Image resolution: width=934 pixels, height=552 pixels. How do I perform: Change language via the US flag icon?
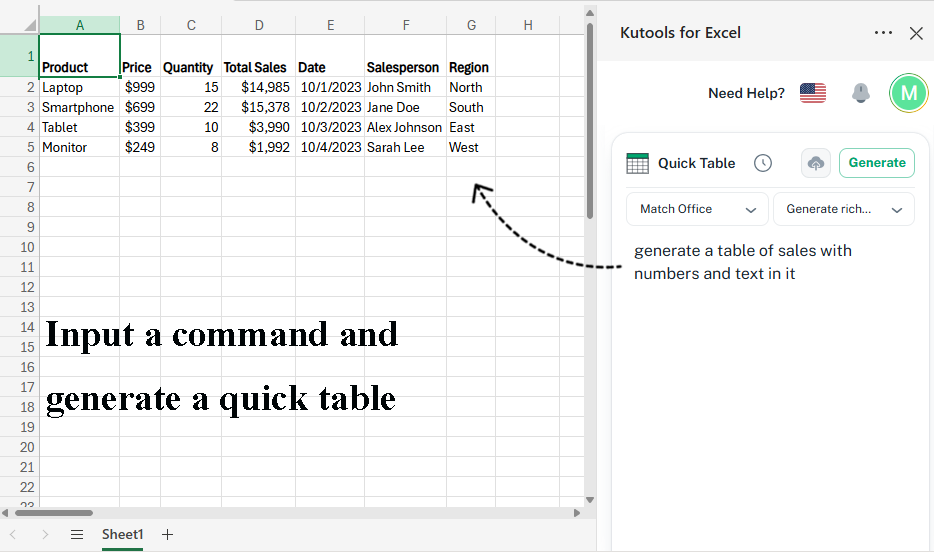coord(812,93)
